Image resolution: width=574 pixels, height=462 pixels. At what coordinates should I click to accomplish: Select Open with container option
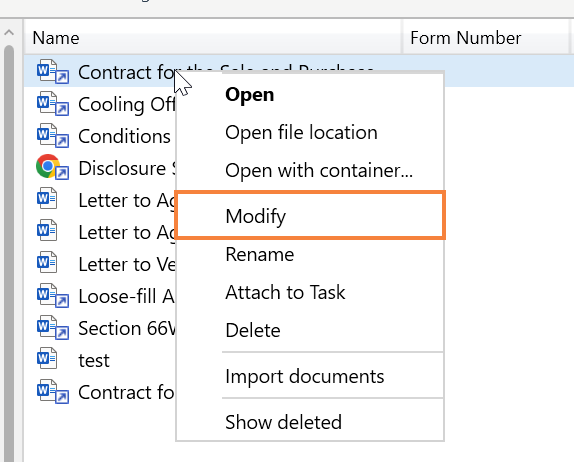(319, 171)
